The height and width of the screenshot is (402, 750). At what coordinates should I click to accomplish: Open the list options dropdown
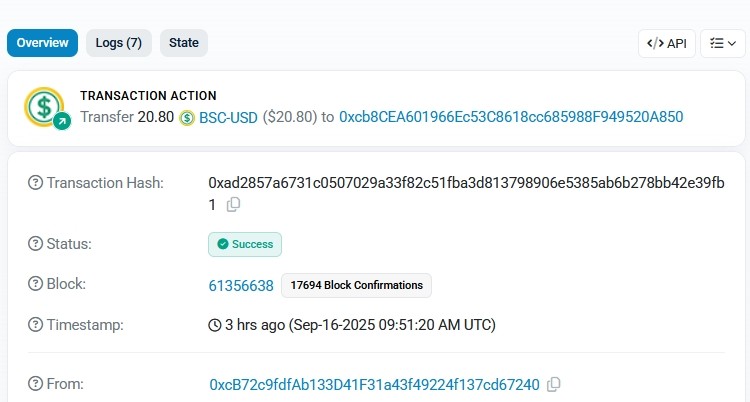[724, 43]
